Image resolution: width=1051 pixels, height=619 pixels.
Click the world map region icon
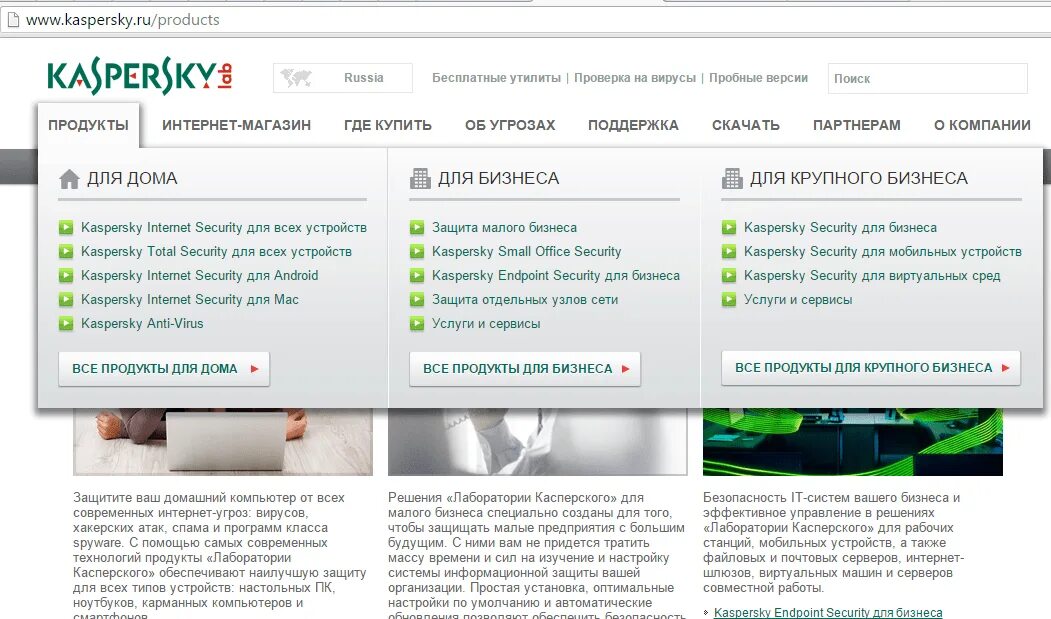(x=296, y=78)
